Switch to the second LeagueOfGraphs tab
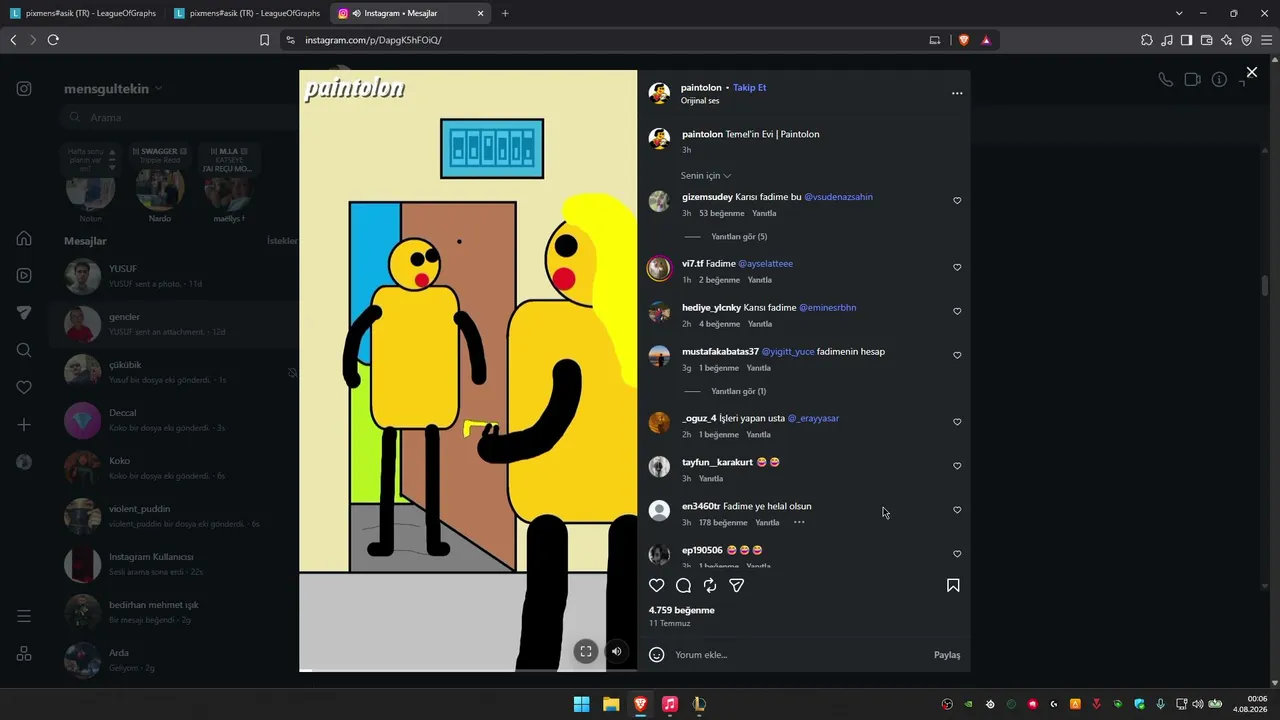 tap(247, 13)
